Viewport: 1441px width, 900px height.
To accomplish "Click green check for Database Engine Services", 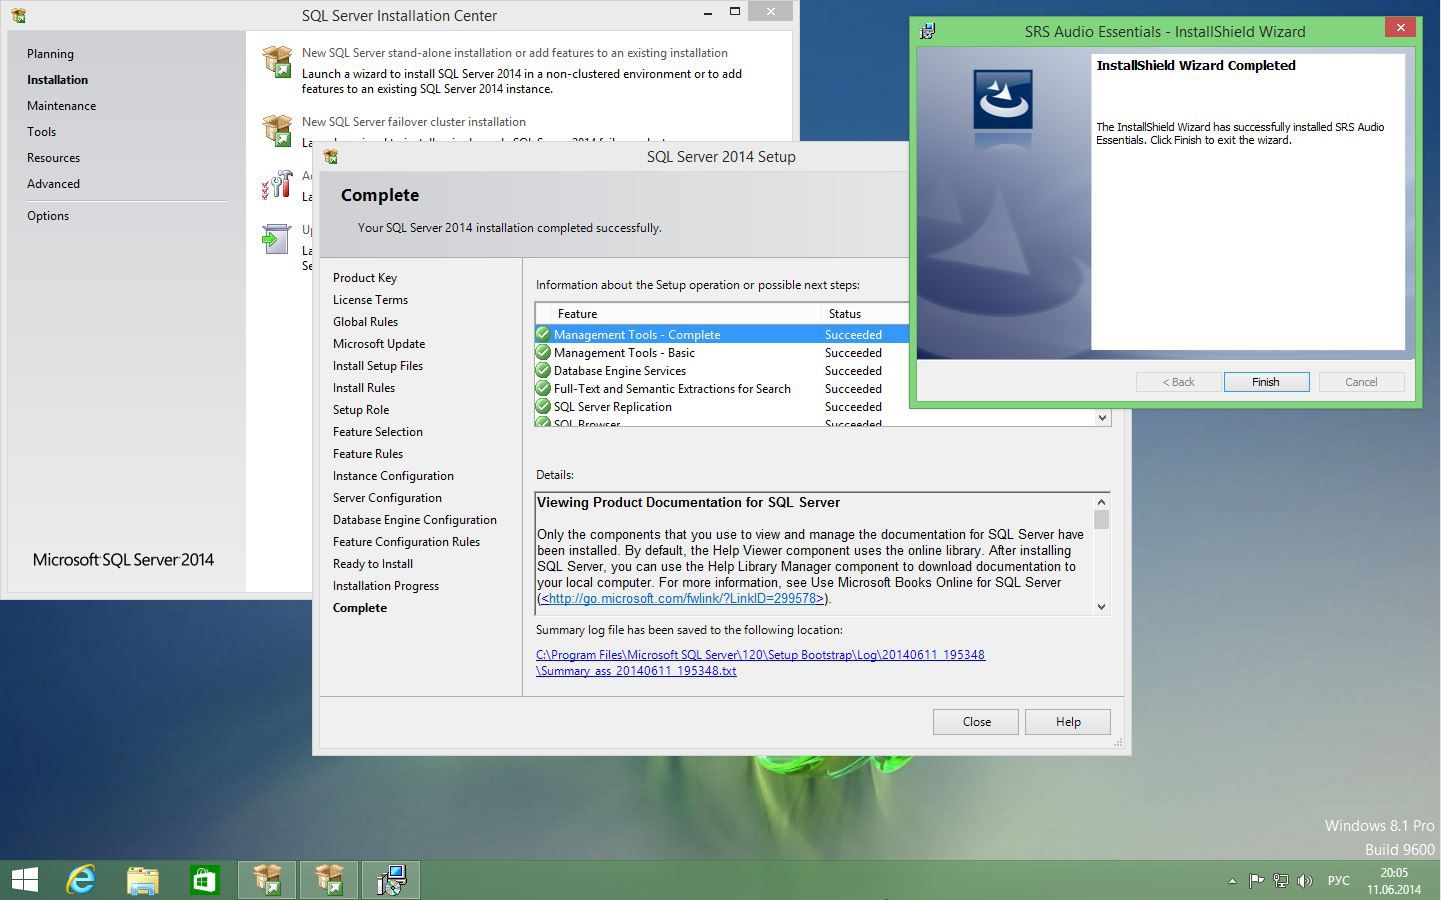I will point(543,370).
